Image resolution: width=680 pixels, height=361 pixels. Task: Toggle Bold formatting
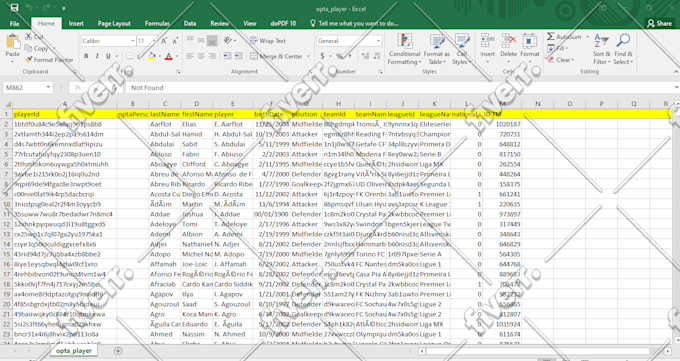tap(86, 56)
